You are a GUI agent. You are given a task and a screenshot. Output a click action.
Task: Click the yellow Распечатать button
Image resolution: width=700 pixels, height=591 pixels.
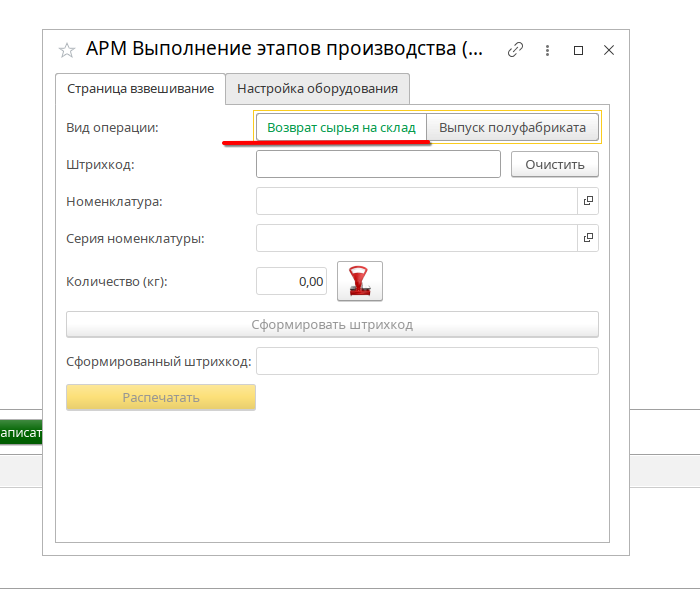tap(161, 397)
